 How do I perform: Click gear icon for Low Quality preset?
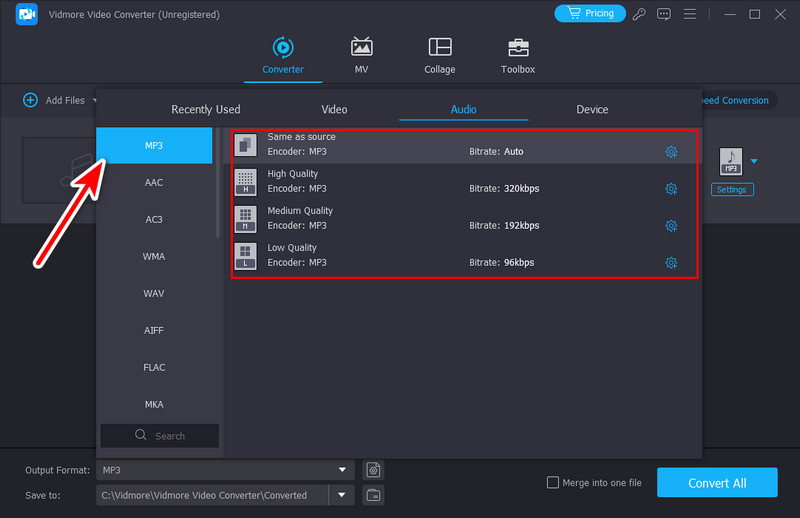point(671,263)
